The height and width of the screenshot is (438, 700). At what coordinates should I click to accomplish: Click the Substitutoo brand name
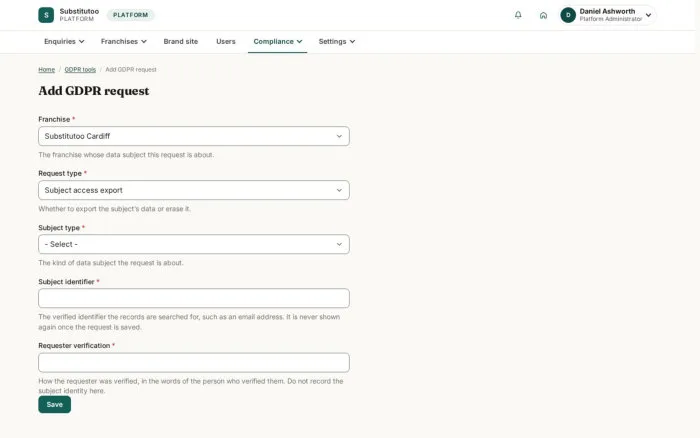(x=79, y=11)
